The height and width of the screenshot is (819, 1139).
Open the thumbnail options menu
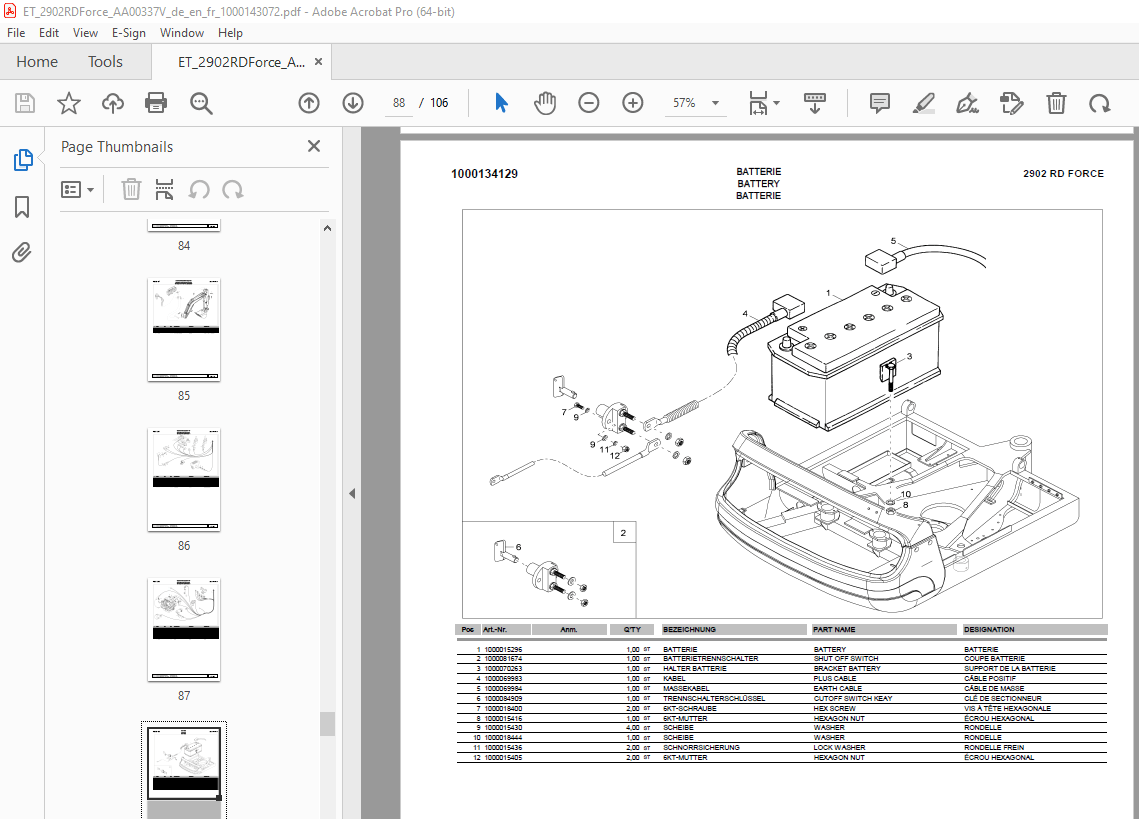point(77,189)
